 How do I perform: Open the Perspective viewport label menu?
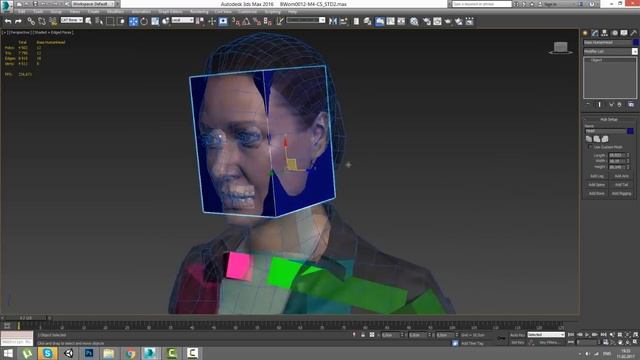pos(20,32)
